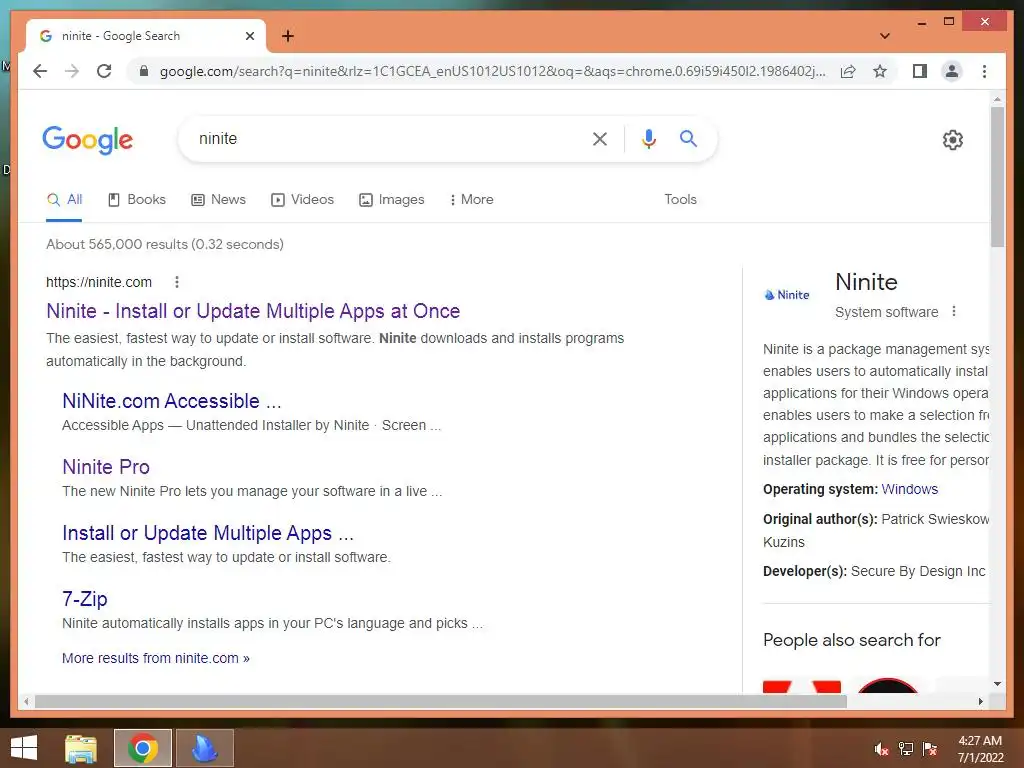Screen dimensions: 1024x768
Task: Start voice search with microphone icon
Action: 648,138
